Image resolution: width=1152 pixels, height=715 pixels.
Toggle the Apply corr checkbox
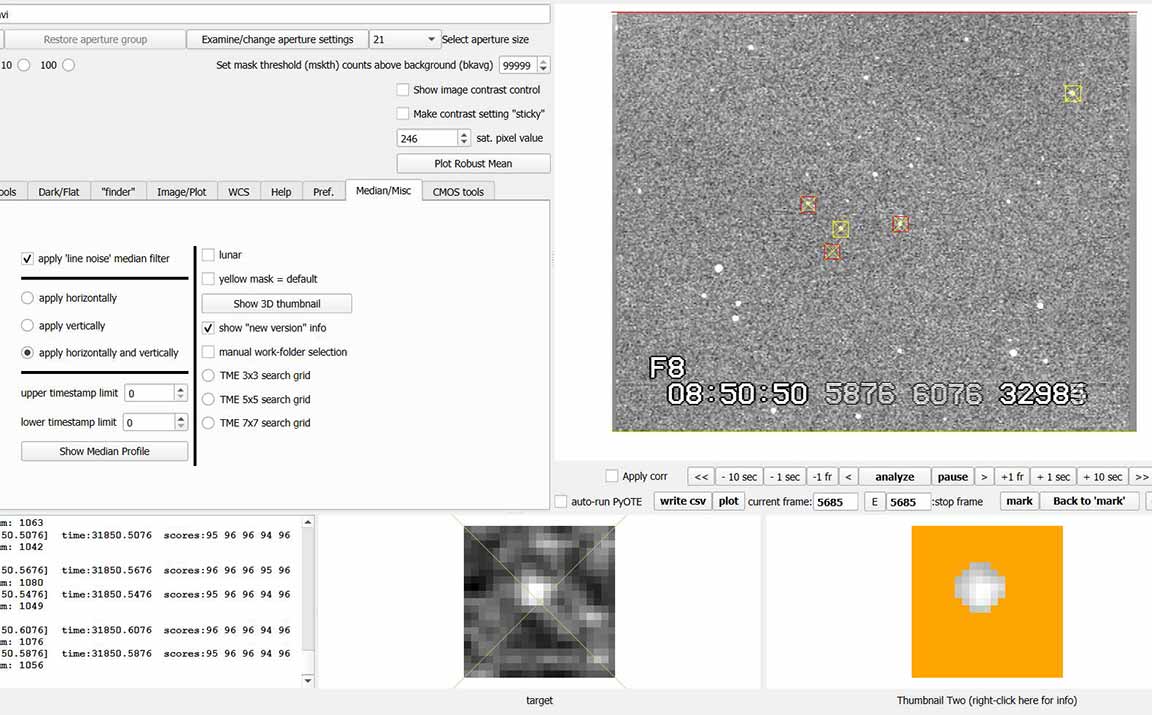click(x=611, y=476)
